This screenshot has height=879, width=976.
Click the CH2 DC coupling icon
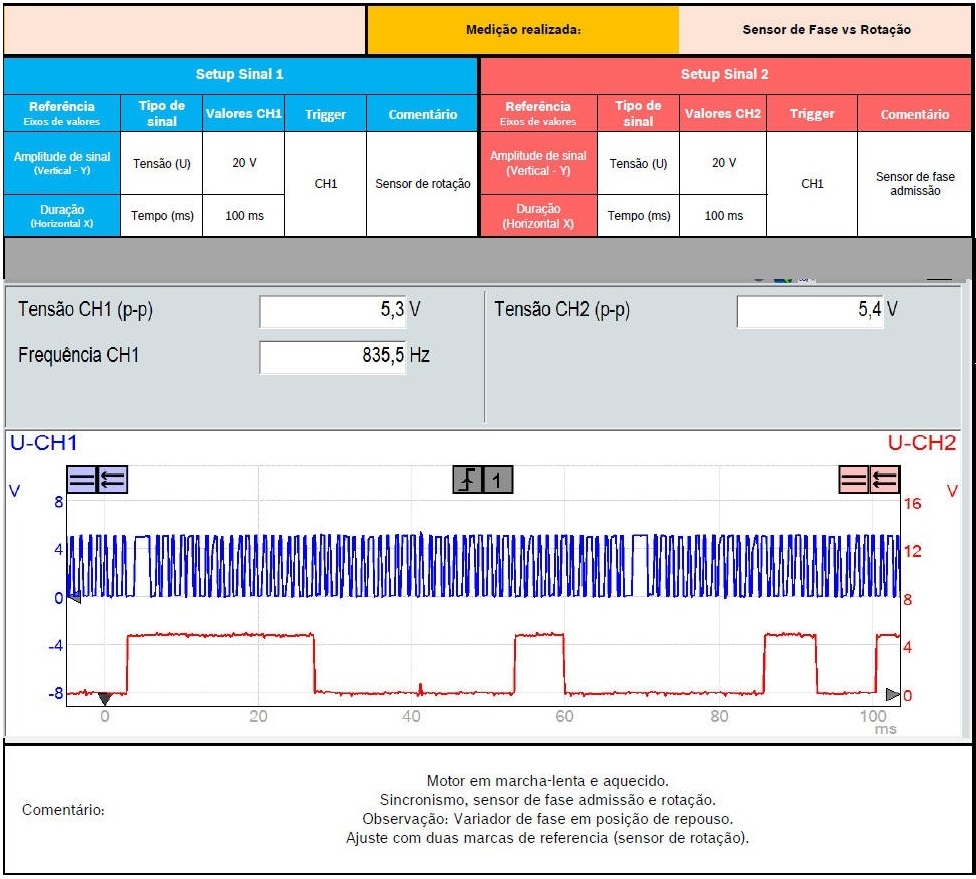[x=854, y=481]
